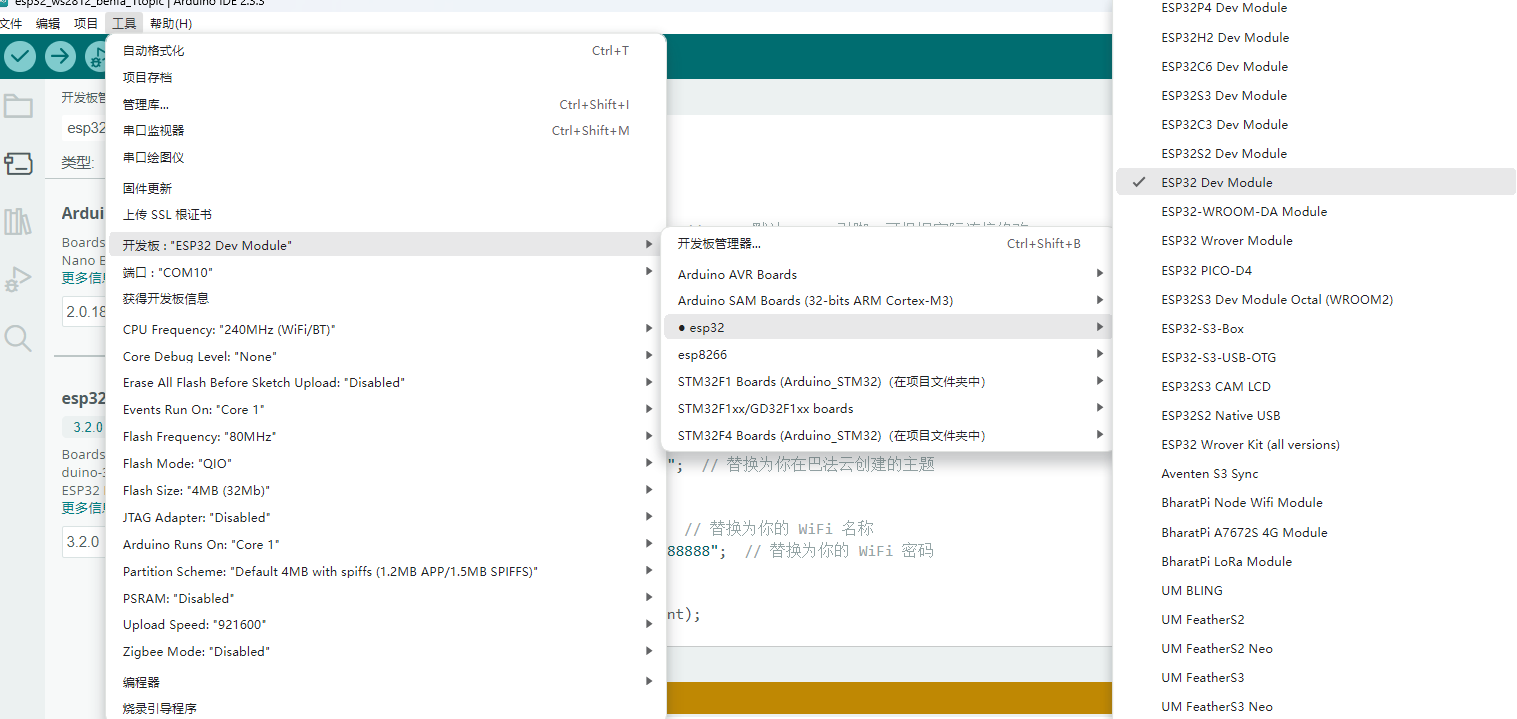This screenshot has width=1517, height=719.
Task: Expand Erase All Flash Before Sketch Upload submenu
Action: (x=386, y=382)
